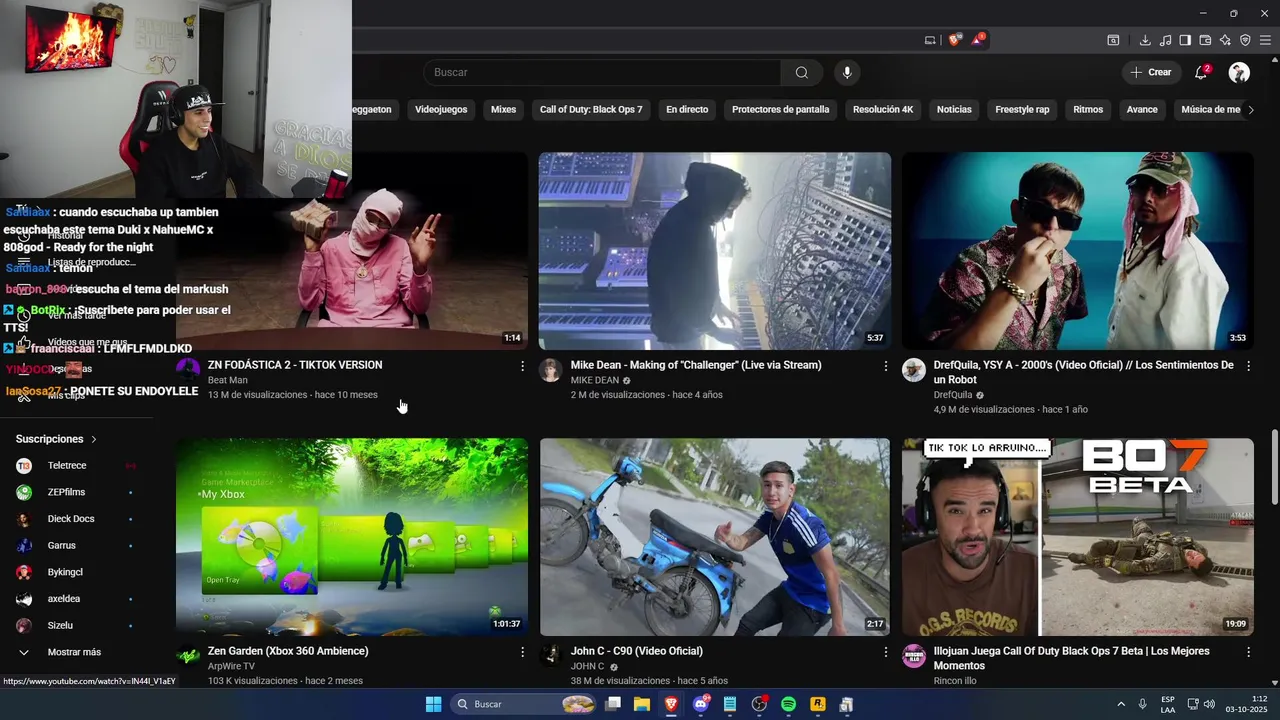Select the Resolución 4K filter chip

coord(883,110)
